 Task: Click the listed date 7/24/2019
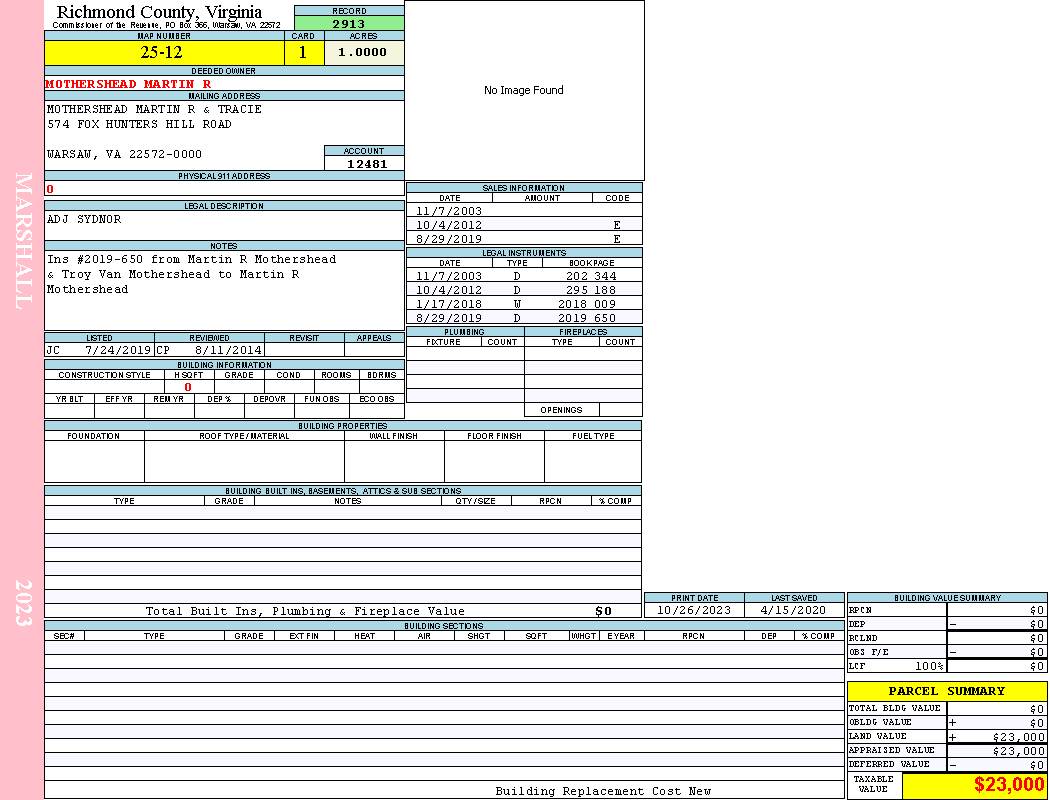coord(117,351)
